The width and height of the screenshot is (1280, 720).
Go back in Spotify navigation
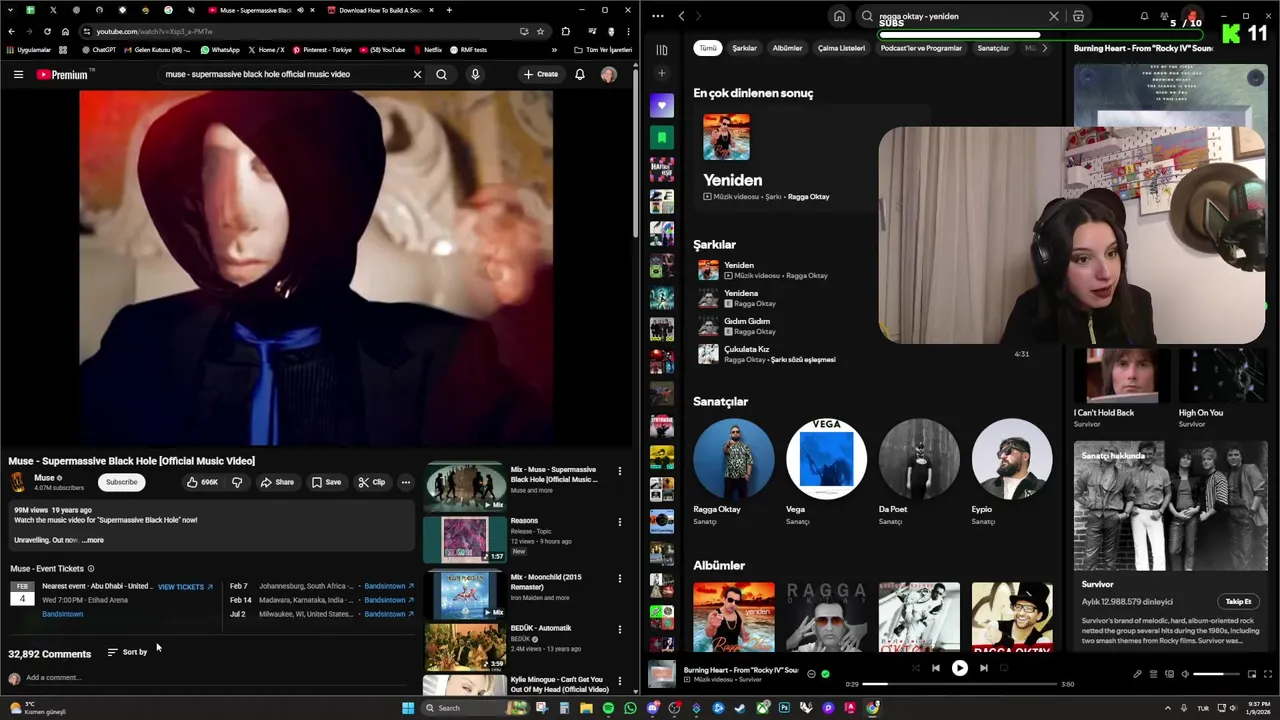[x=681, y=16]
